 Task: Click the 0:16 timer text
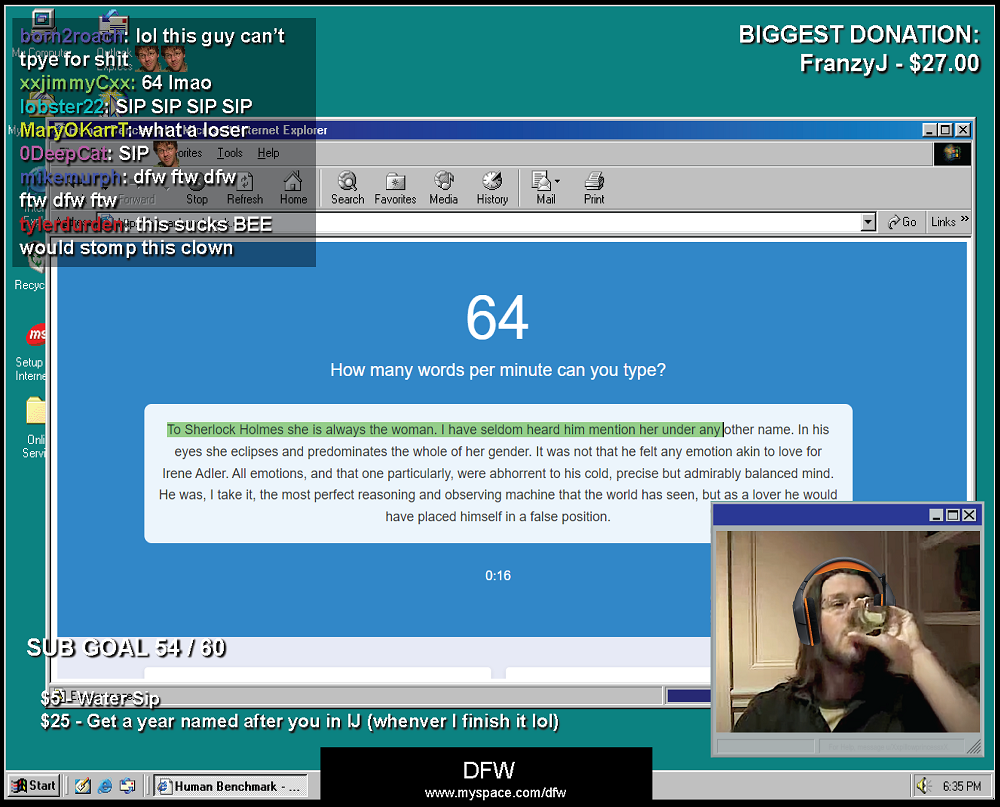[498, 575]
